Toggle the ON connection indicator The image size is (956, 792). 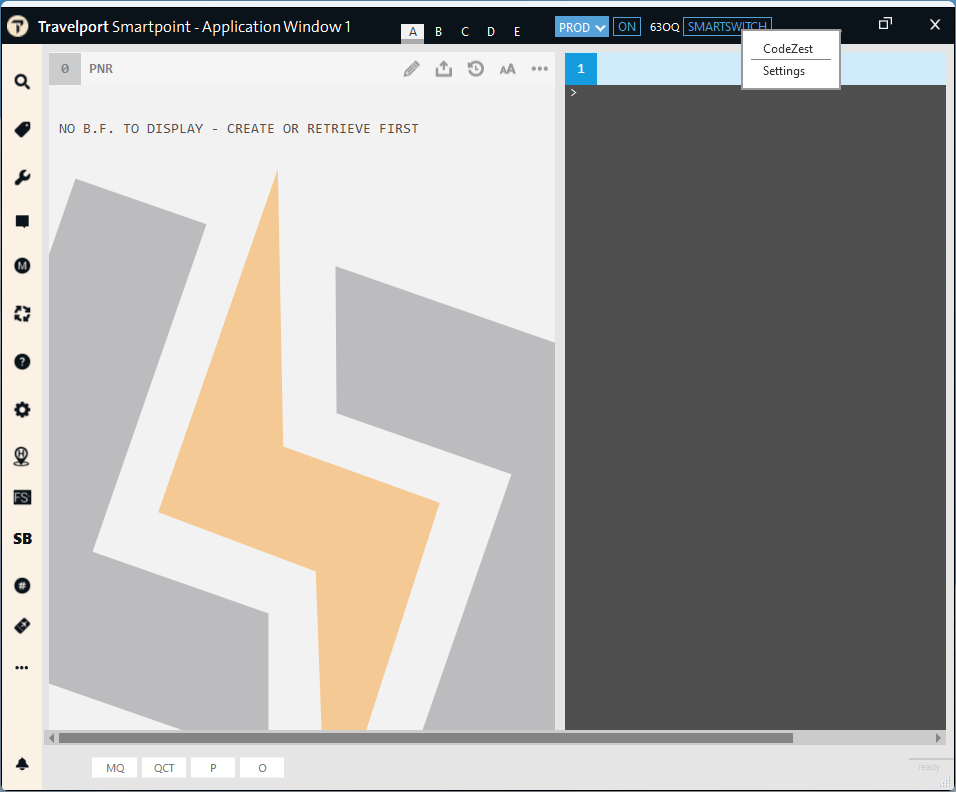627,27
